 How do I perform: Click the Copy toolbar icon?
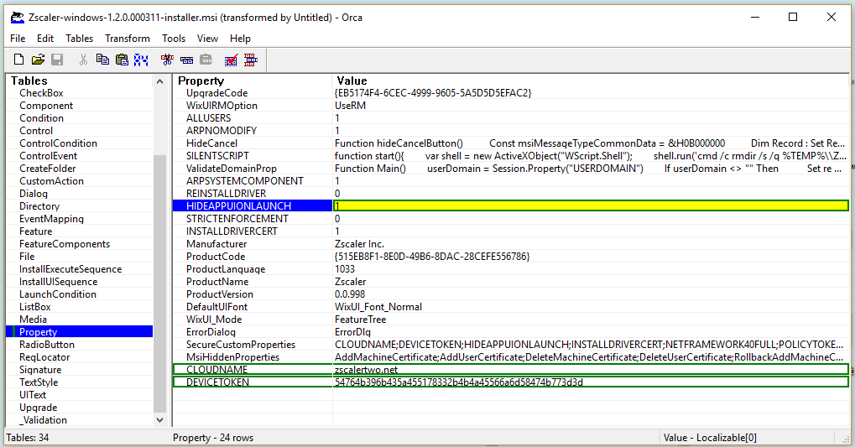coord(103,61)
